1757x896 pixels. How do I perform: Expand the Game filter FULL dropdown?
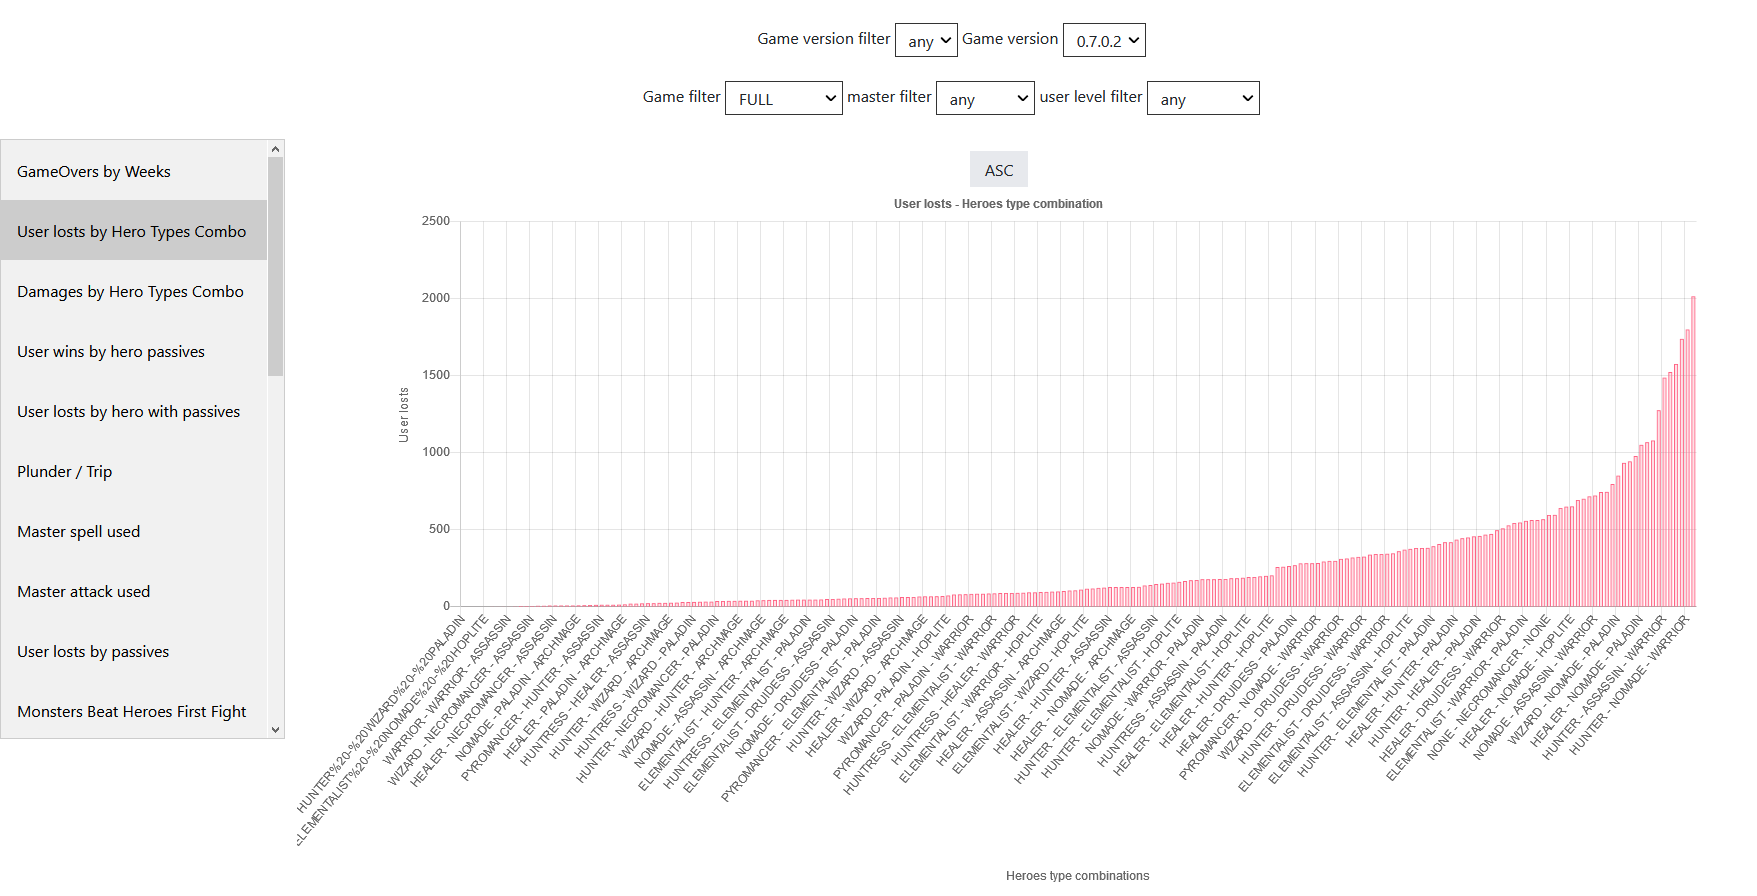click(783, 99)
